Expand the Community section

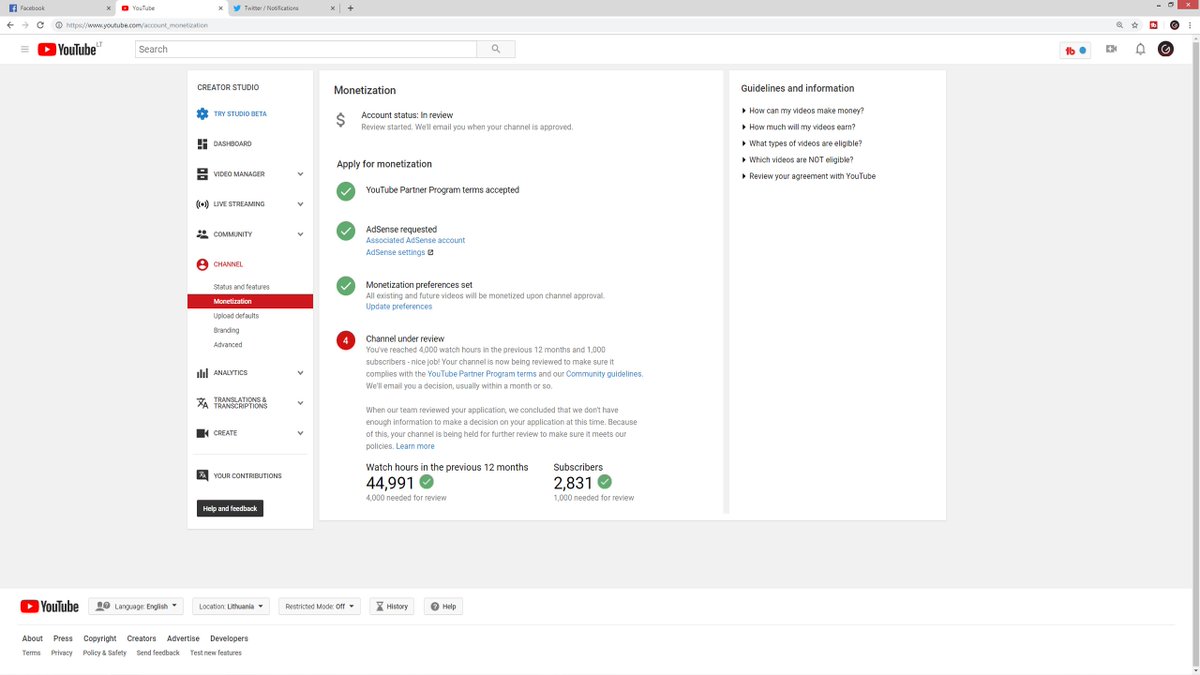300,234
